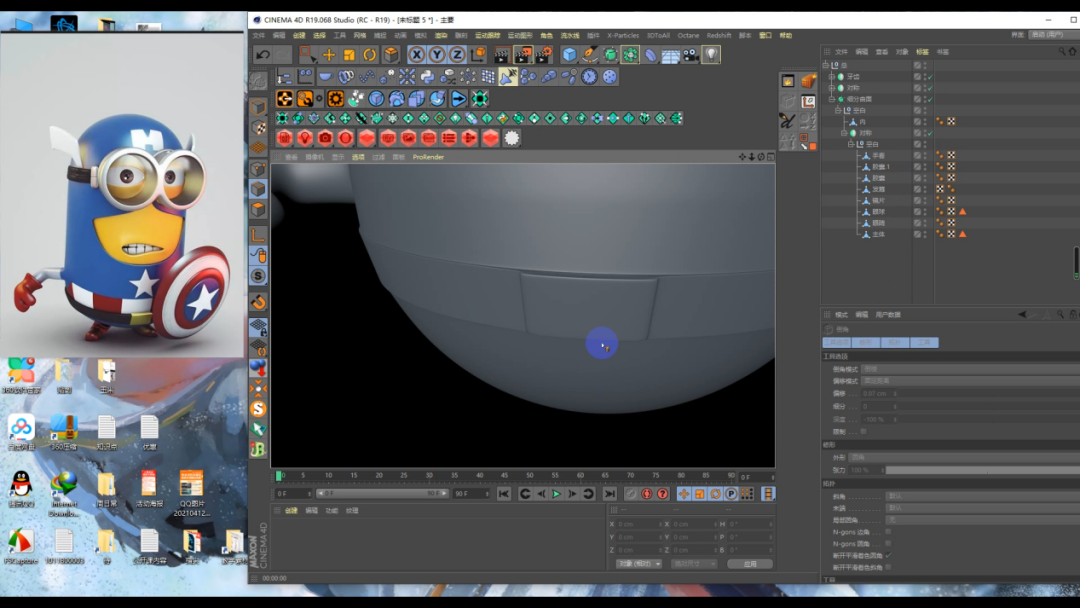
Task: Expand first 对称 object under root
Action: [x=832, y=88]
